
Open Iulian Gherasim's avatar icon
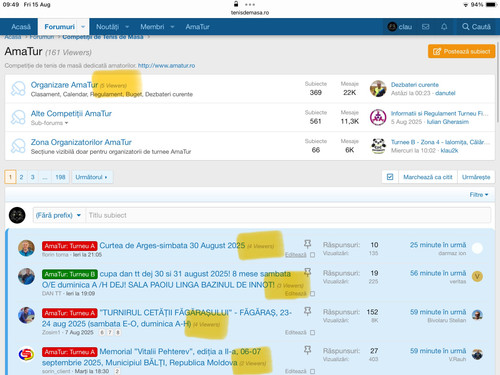point(378,117)
